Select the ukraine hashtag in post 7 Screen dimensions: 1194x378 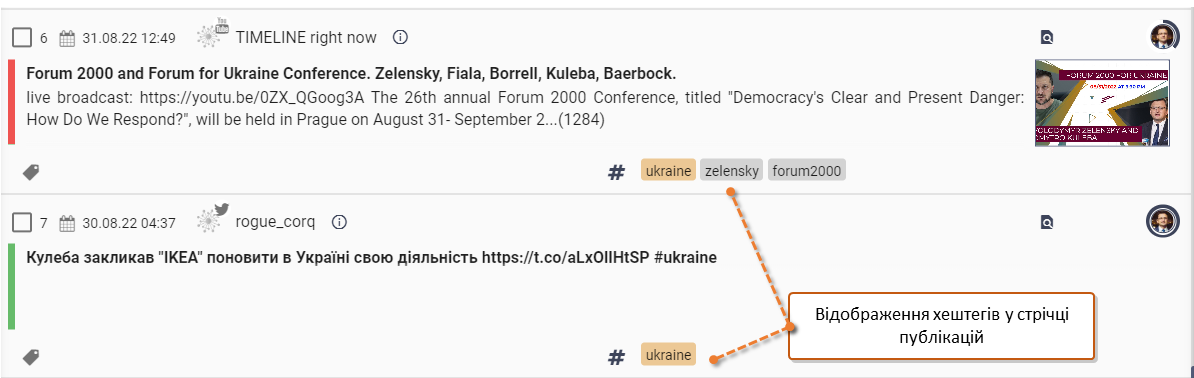[x=669, y=354]
